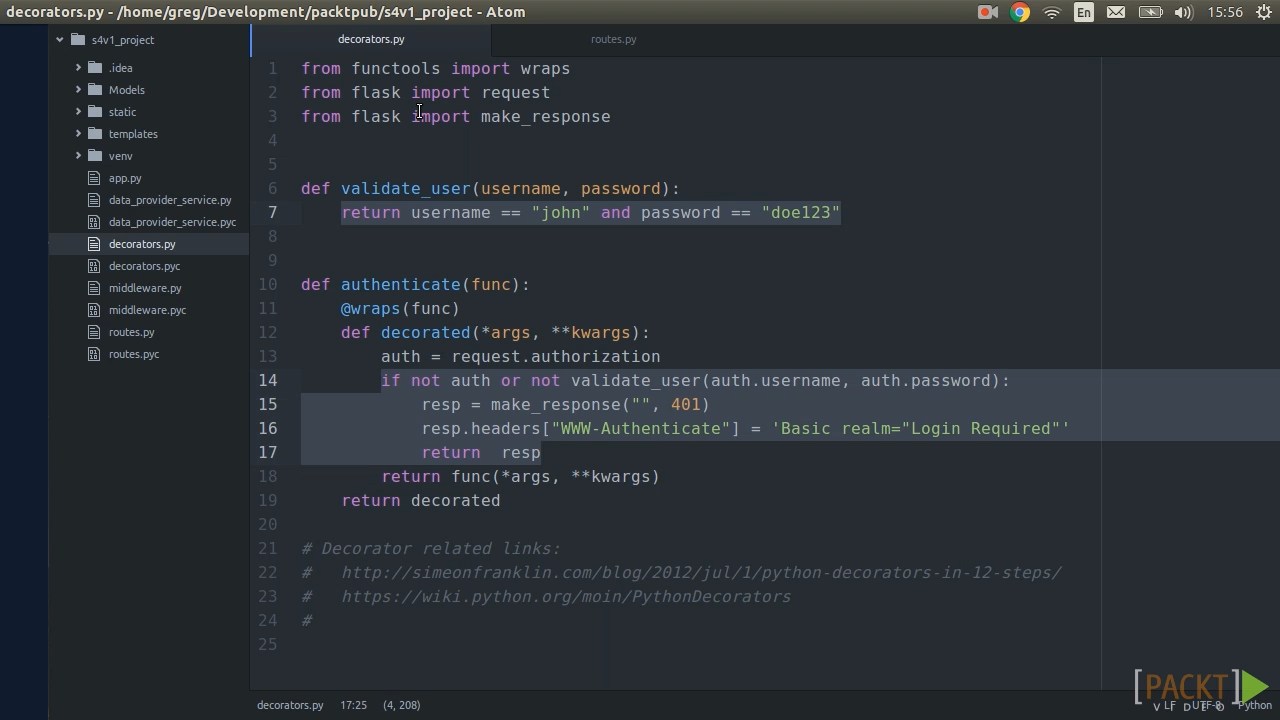1280x720 pixels.
Task: Expand the .idea folder
Action: click(79, 68)
